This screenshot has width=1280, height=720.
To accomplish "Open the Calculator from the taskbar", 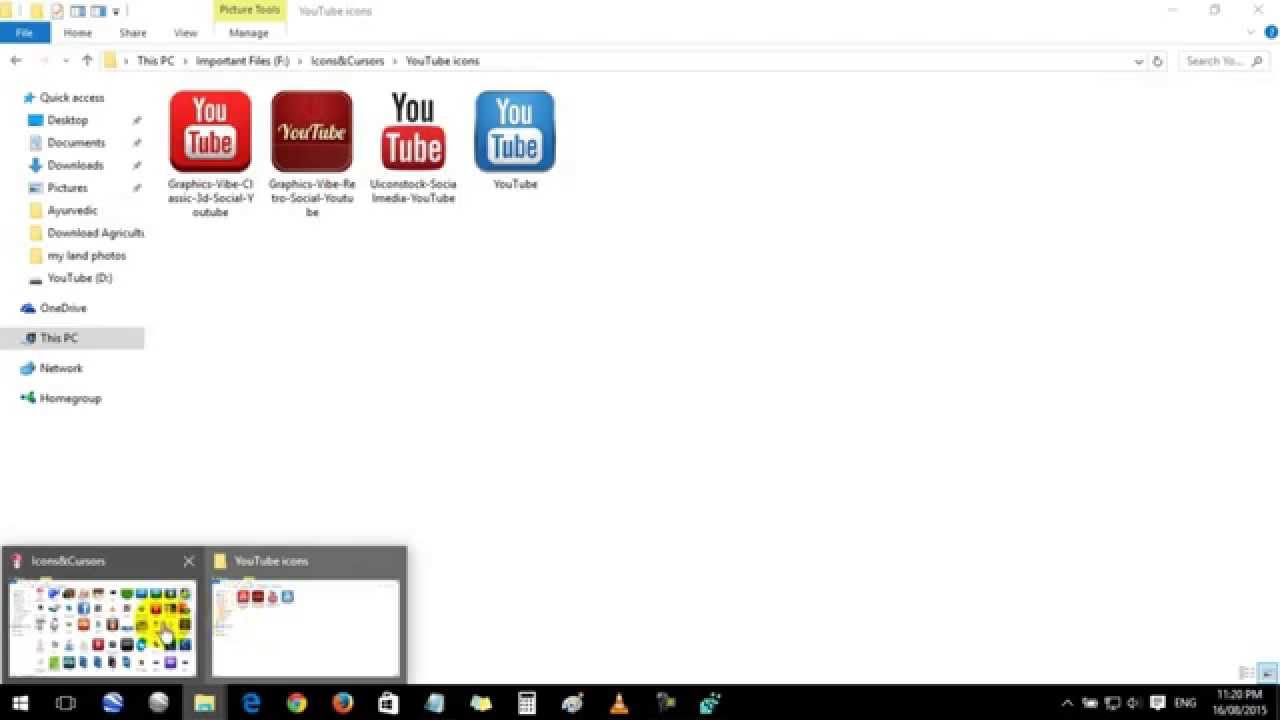I will pyautogui.click(x=527, y=703).
